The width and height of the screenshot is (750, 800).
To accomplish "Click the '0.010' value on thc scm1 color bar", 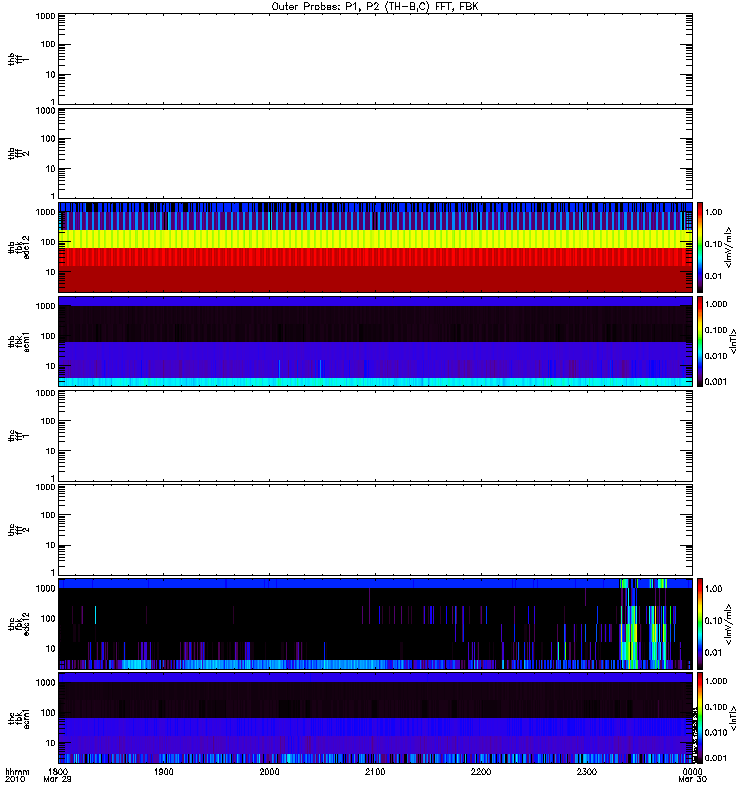I will (x=716, y=733).
